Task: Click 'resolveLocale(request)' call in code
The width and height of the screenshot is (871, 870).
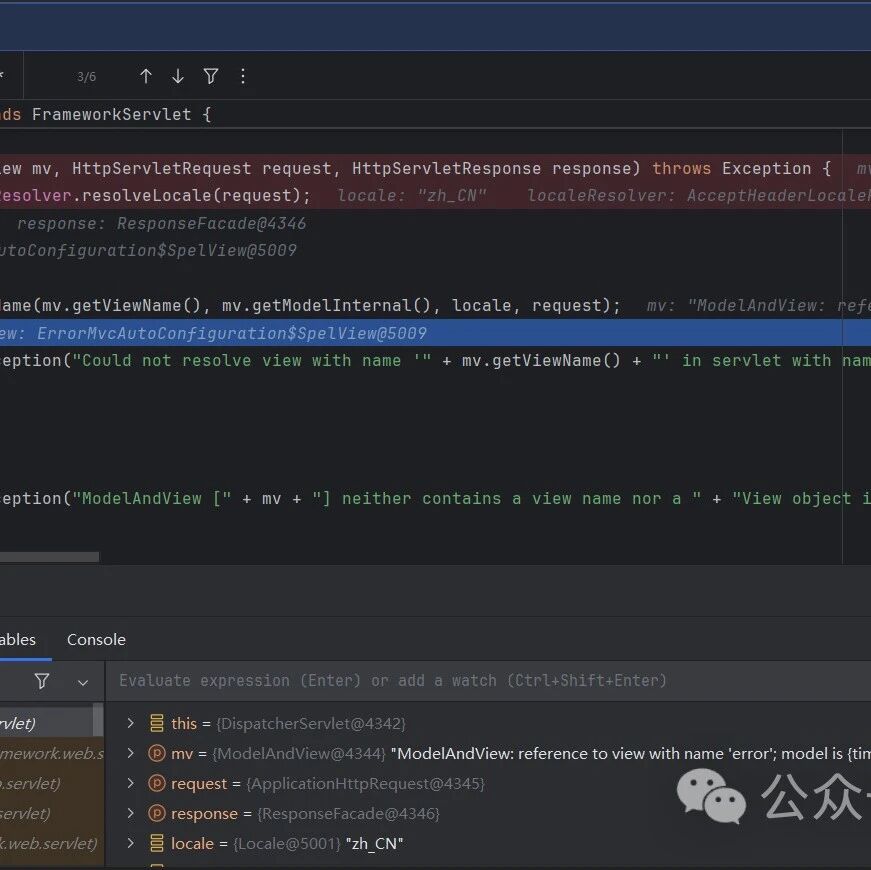Action: coord(191,196)
